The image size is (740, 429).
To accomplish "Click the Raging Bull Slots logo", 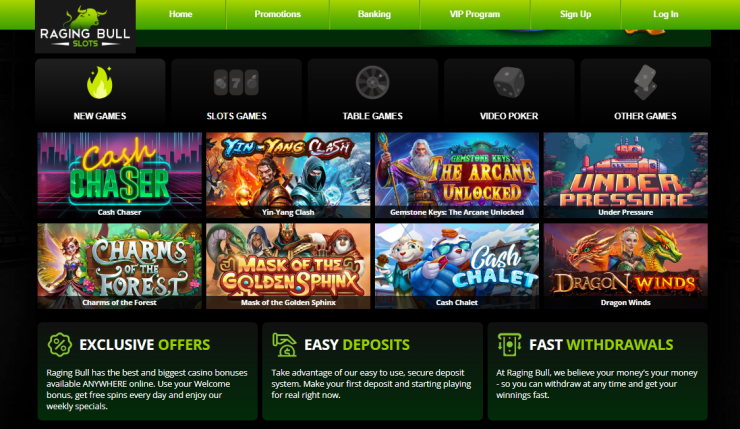I will pos(85,26).
